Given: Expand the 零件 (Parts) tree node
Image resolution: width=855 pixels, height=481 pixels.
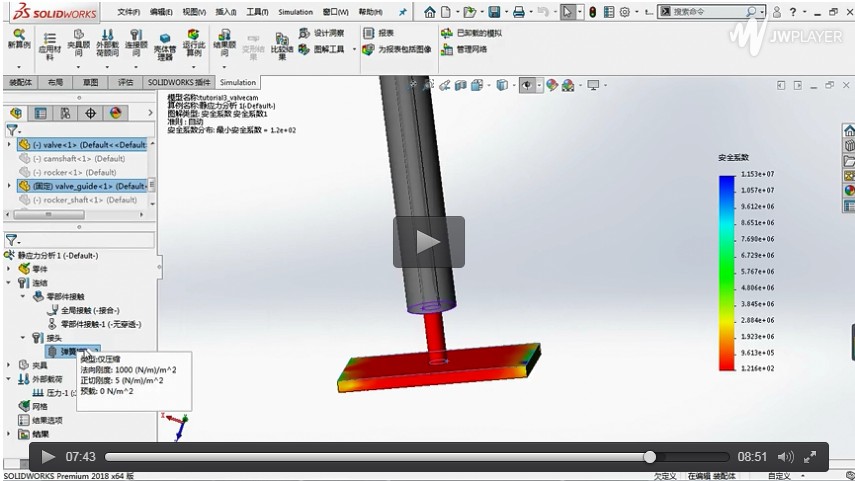Looking at the screenshot, I should pos(10,269).
